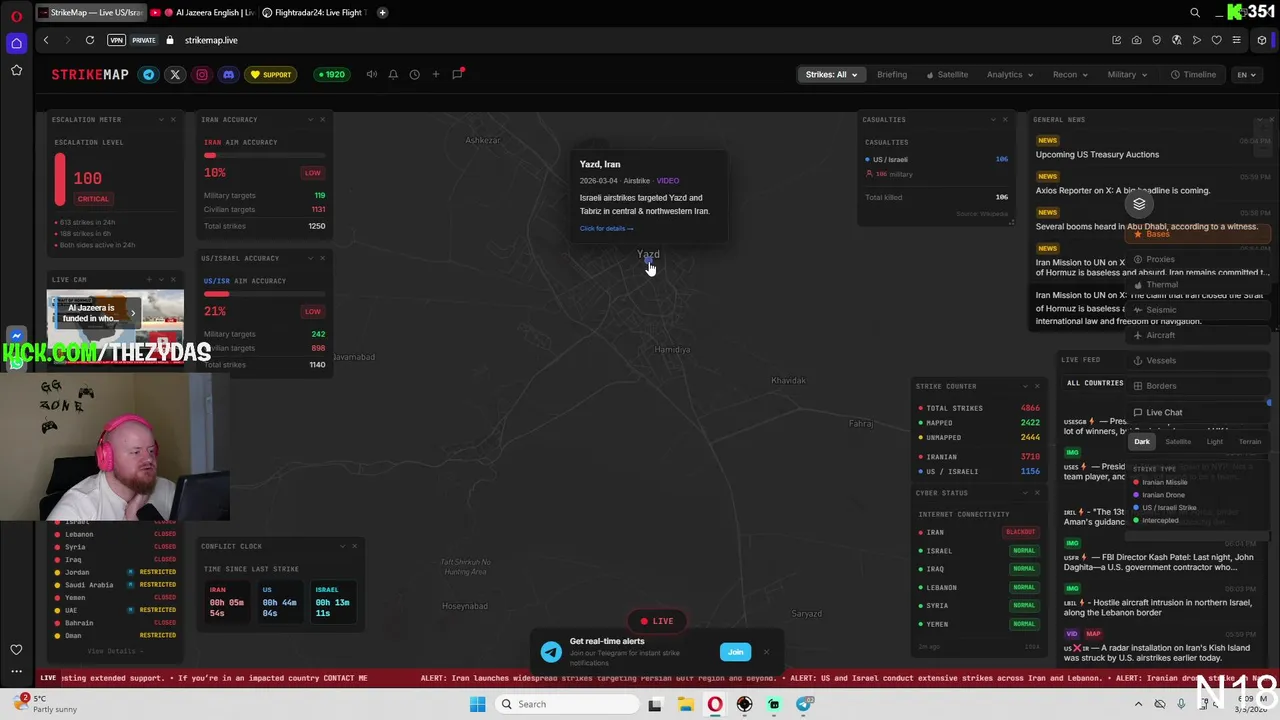Open StrikeMap Telegram channel icon
This screenshot has width=1280, height=720.
[x=149, y=74]
